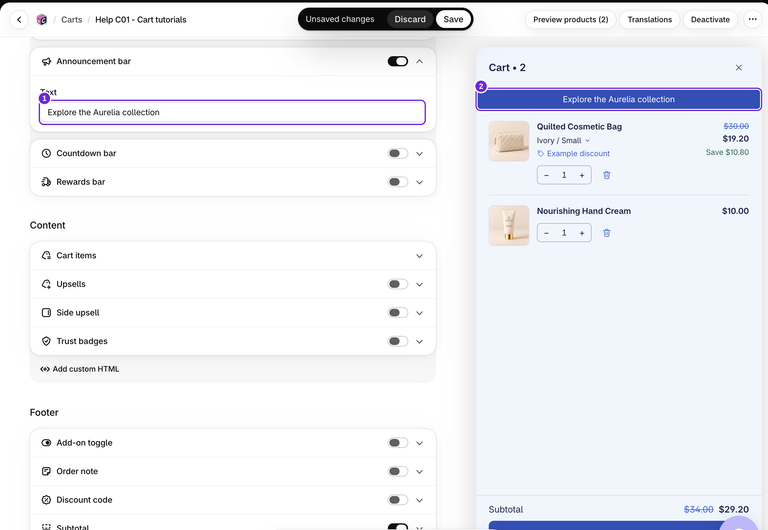This screenshot has width=768, height=530.
Task: Expand the Add-on toggle section
Action: [420, 443]
